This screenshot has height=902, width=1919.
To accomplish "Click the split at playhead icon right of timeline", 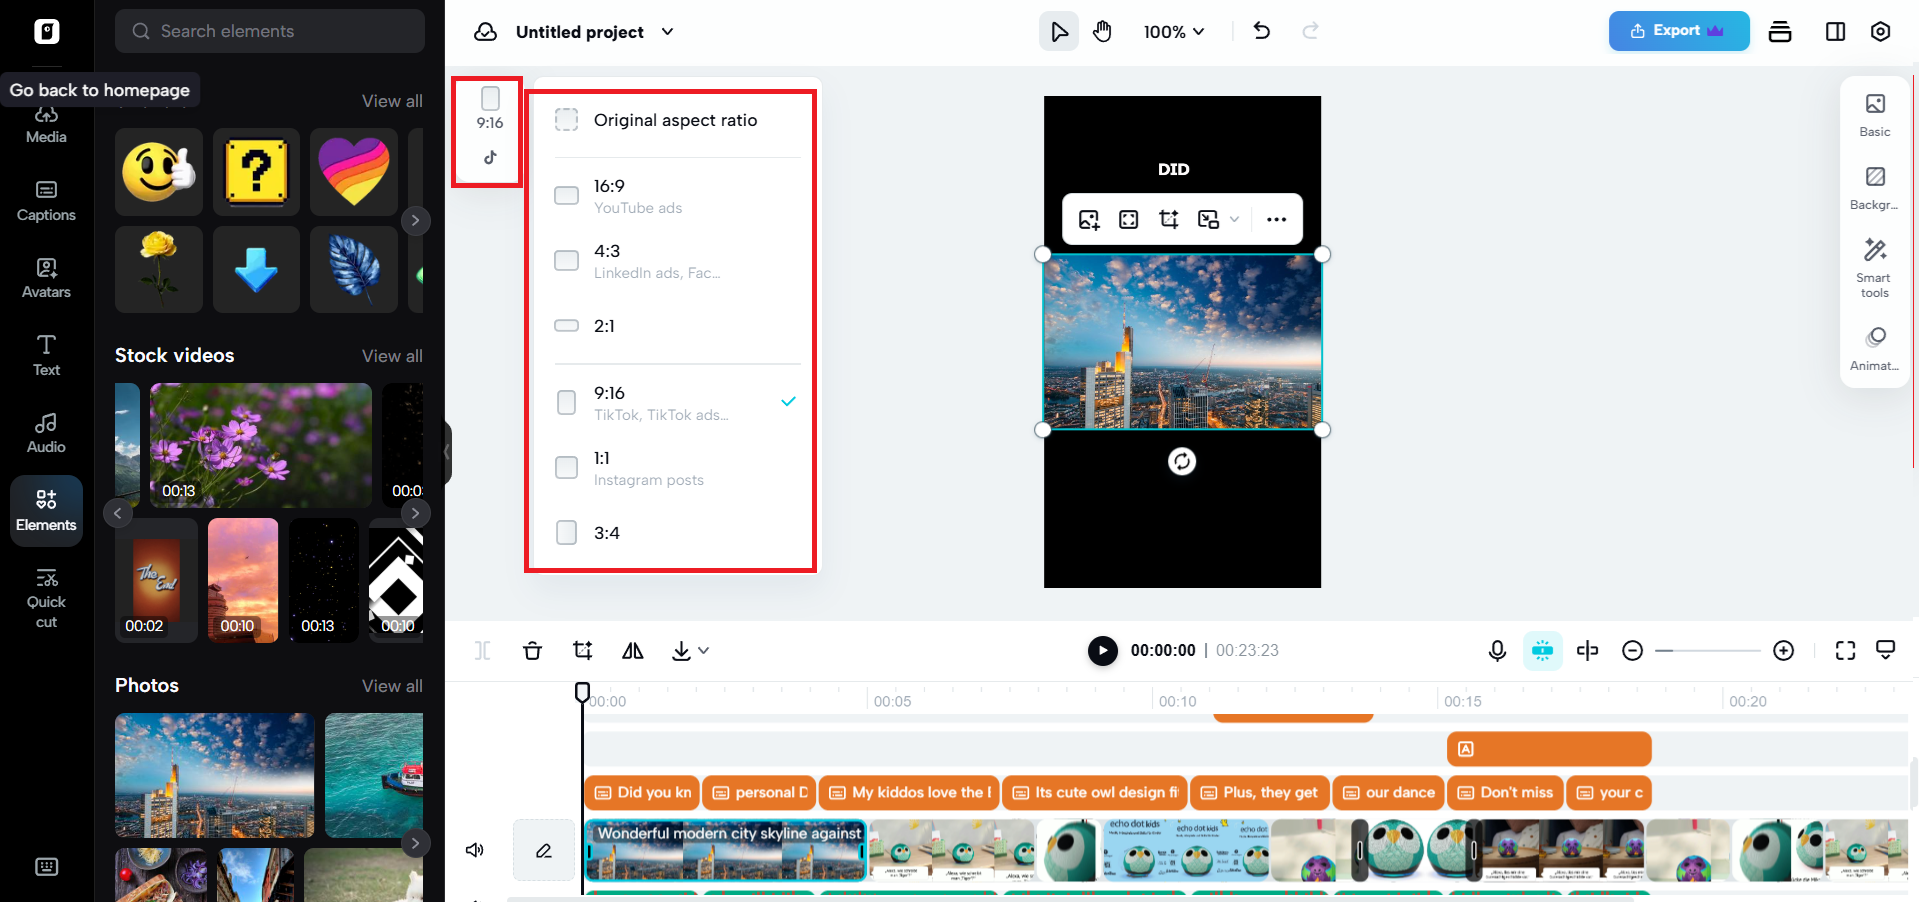I will 1587,651.
